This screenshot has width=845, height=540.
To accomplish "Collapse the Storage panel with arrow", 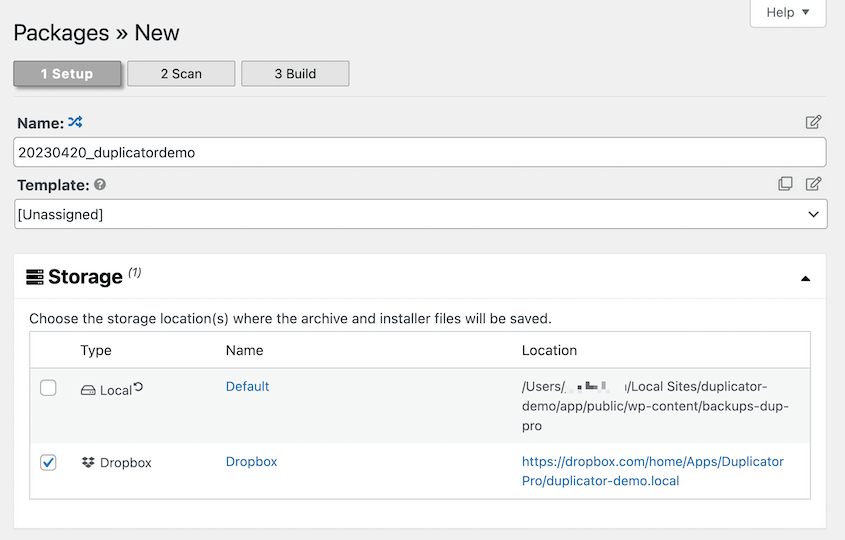I will pos(806,279).
